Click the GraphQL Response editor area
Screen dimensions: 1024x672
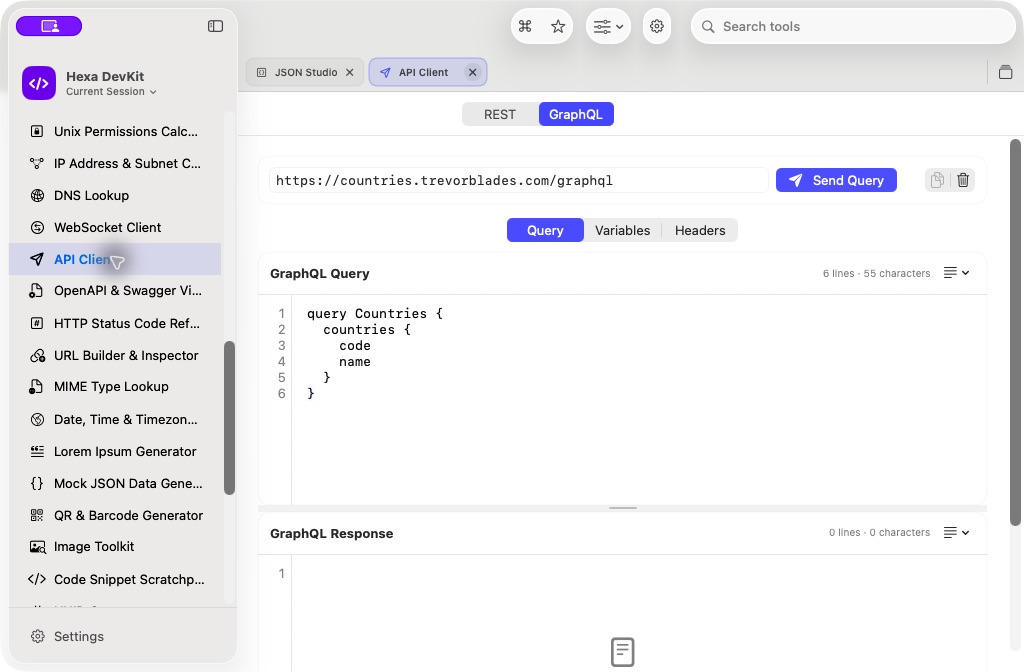click(x=639, y=613)
